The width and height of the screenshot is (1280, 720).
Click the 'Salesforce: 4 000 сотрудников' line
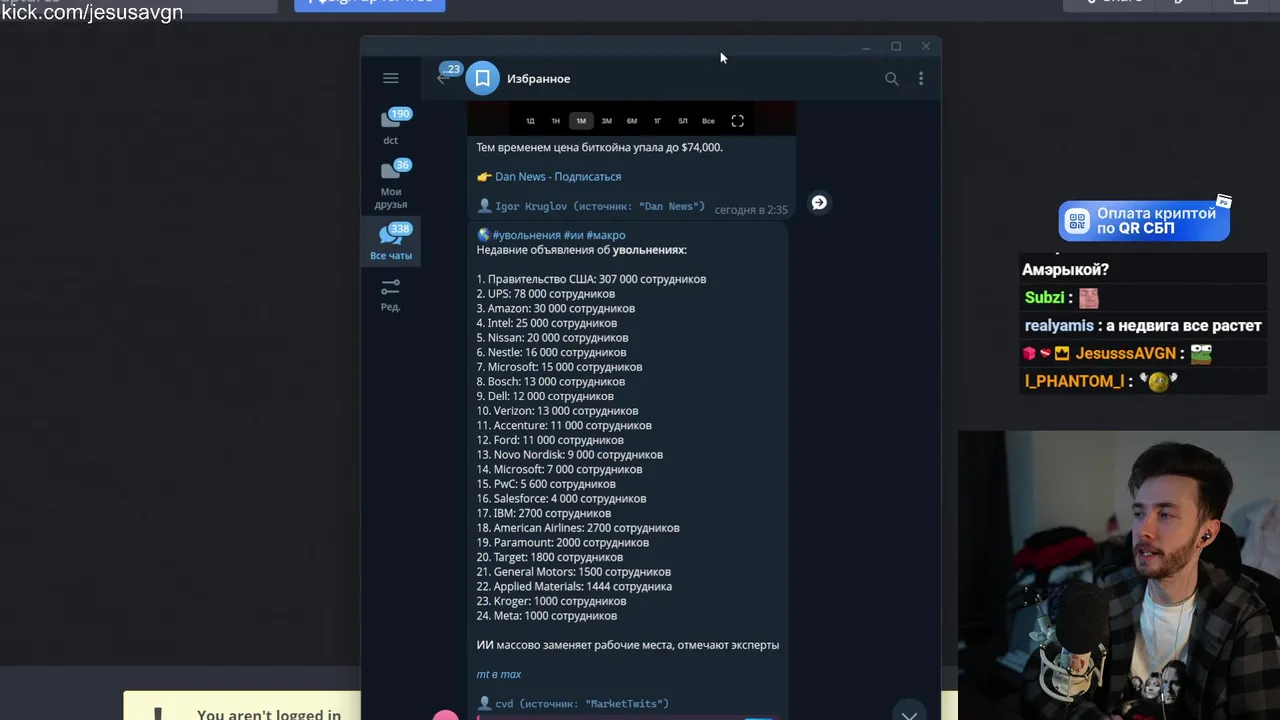(x=561, y=498)
